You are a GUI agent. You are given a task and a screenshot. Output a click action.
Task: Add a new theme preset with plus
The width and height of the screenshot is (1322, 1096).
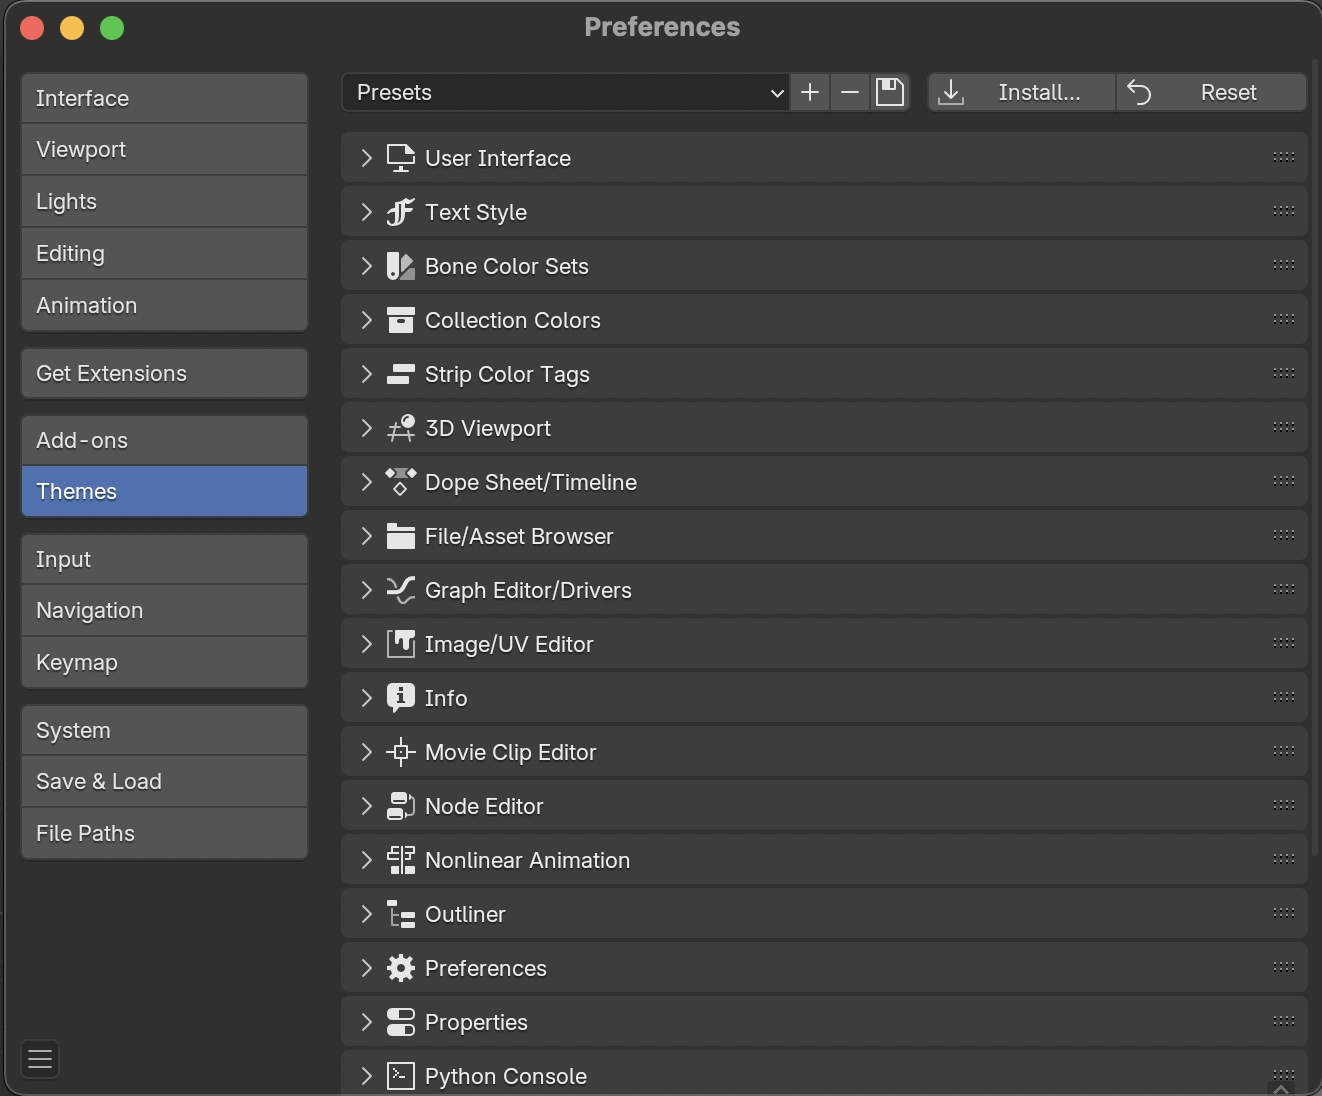point(810,92)
